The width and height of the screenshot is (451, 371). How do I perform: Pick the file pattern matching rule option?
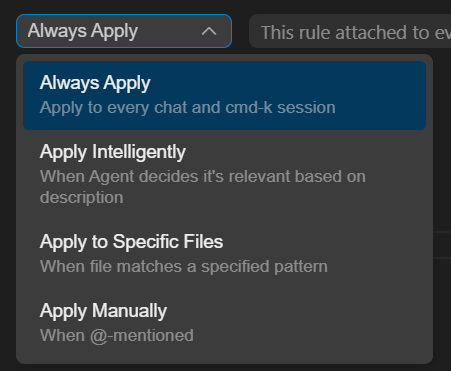(x=224, y=253)
